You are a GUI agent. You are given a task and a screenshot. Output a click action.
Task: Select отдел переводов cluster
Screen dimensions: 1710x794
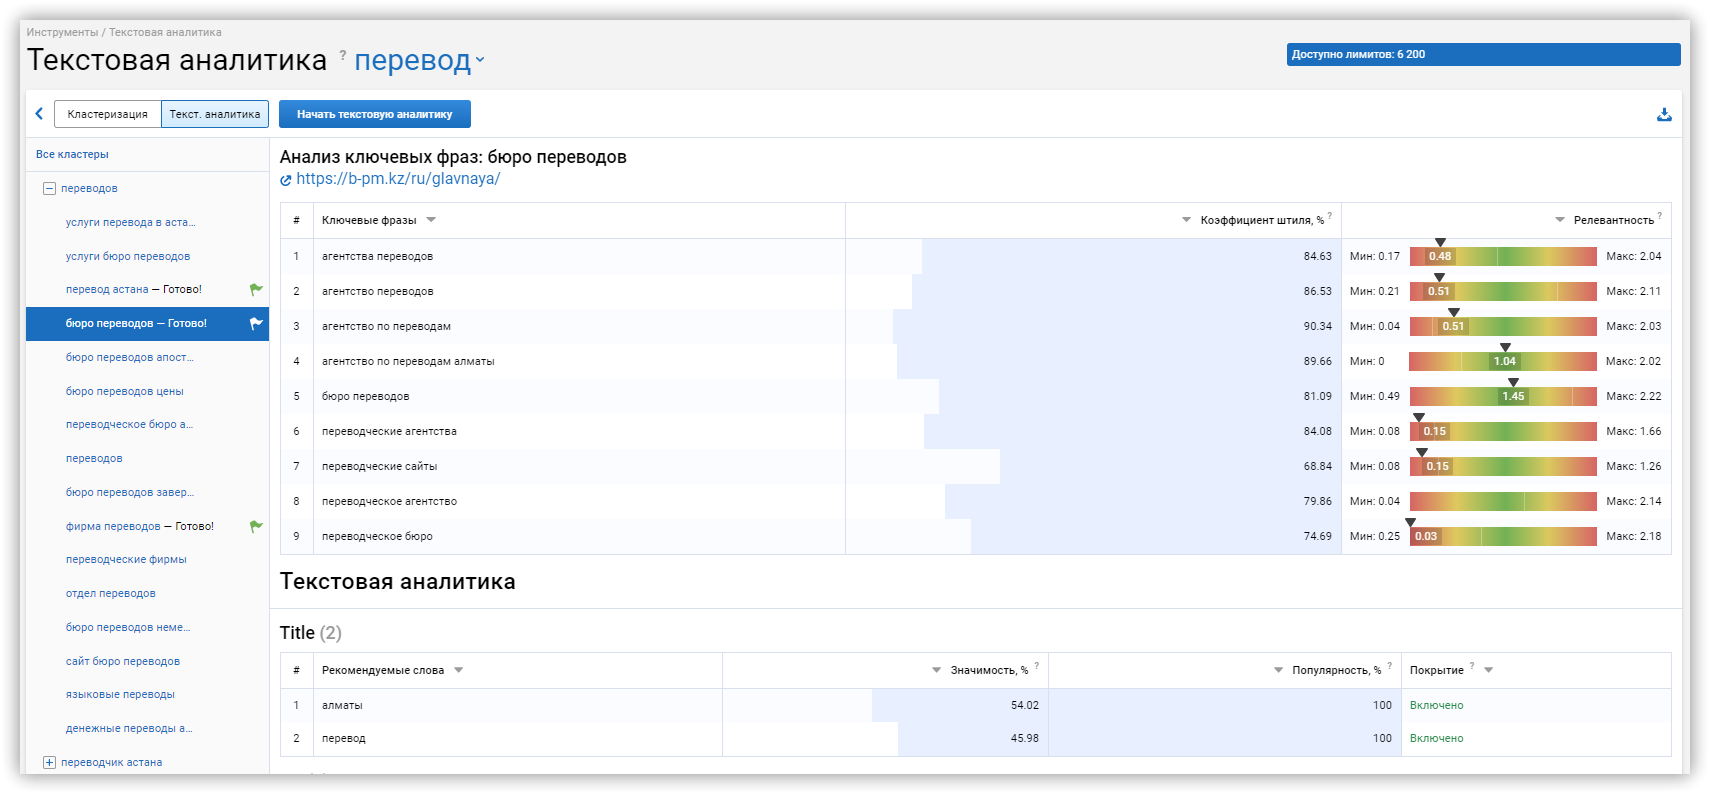pos(111,593)
